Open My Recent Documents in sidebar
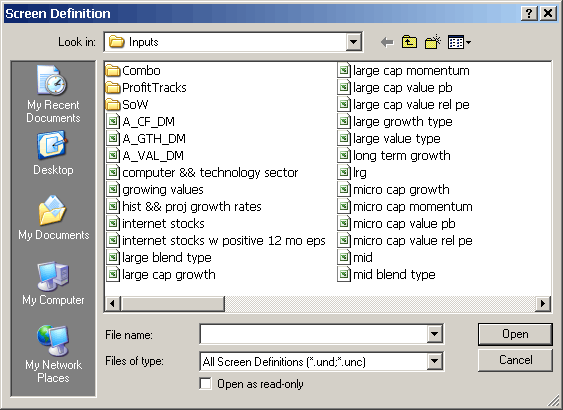Viewport: 563px width, 410px height. tap(53, 94)
